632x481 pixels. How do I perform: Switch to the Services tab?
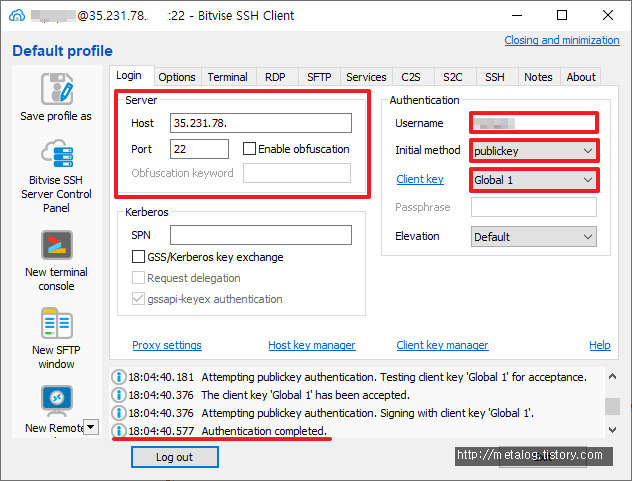[x=366, y=77]
